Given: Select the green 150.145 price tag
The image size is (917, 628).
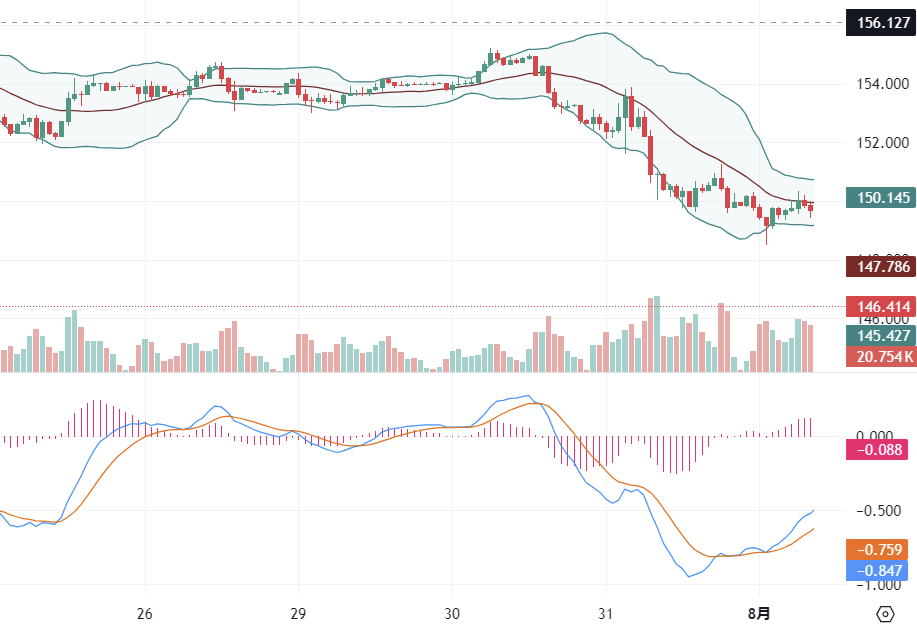Looking at the screenshot, I should 880,198.
